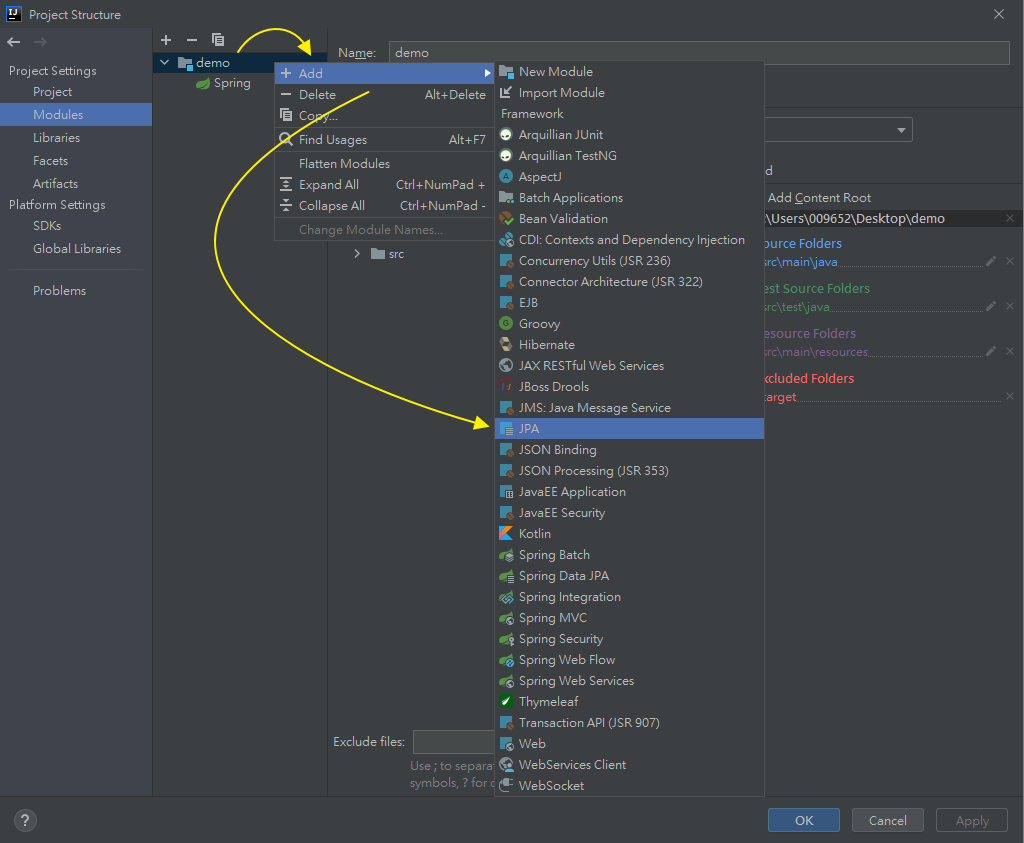Remove the excluded target folder entry
Screen dimensions: 1024x843
point(1009,397)
